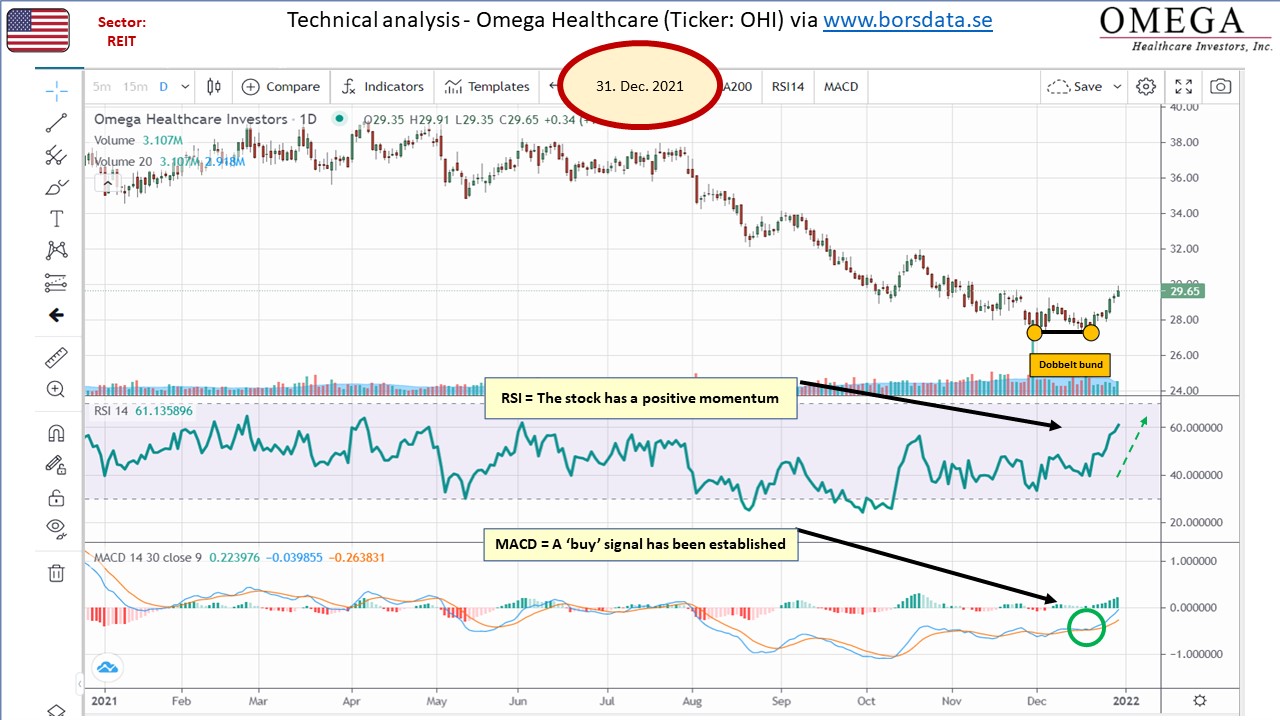The height and width of the screenshot is (720, 1280).
Task: Hide all drawings with eye icon
Action: pos(57,527)
